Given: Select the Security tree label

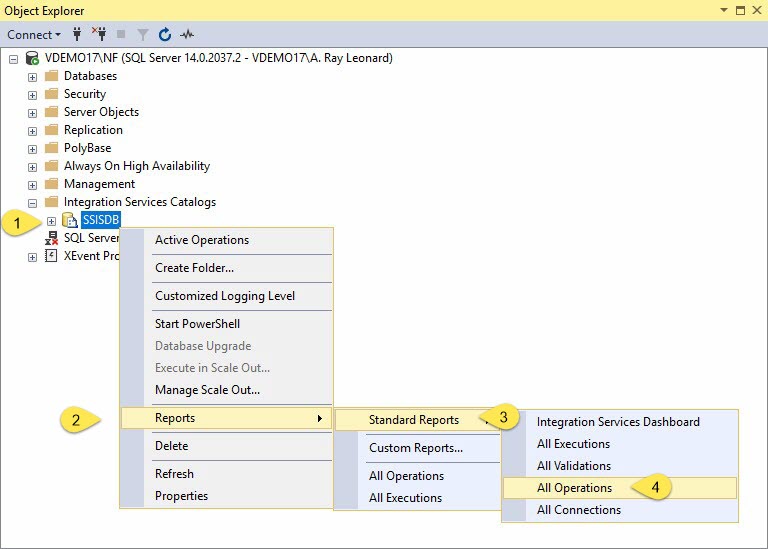Looking at the screenshot, I should coord(85,94).
